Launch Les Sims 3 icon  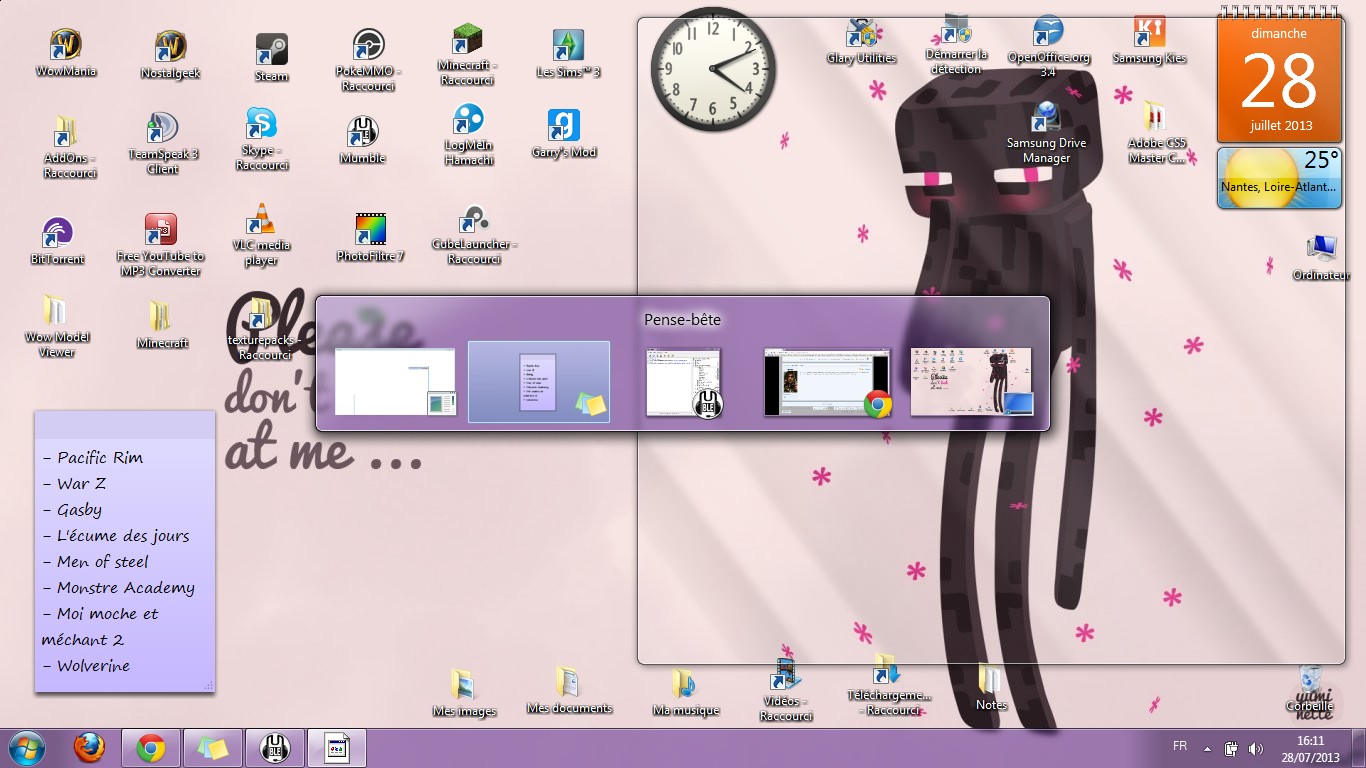tap(568, 46)
